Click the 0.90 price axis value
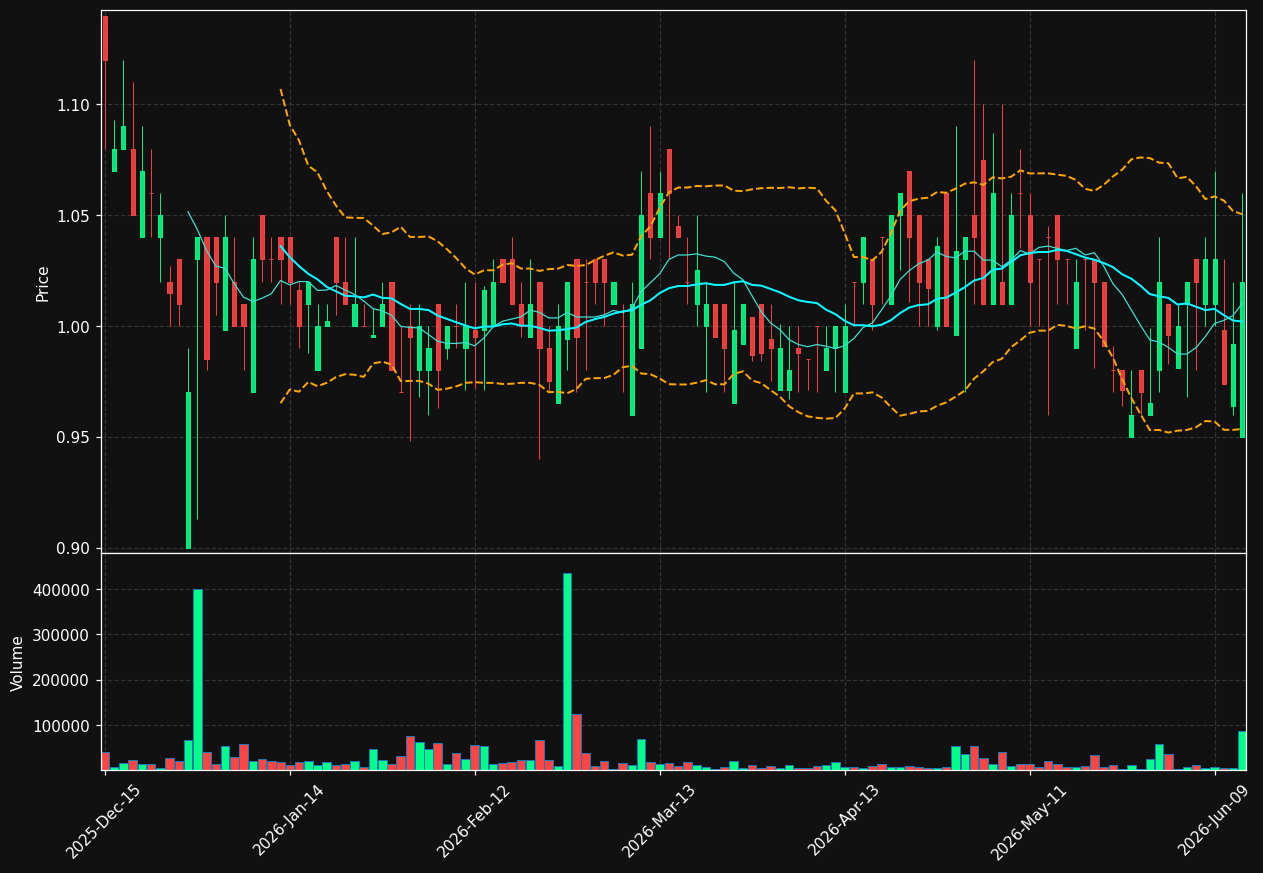This screenshot has width=1263, height=873. (x=73, y=549)
